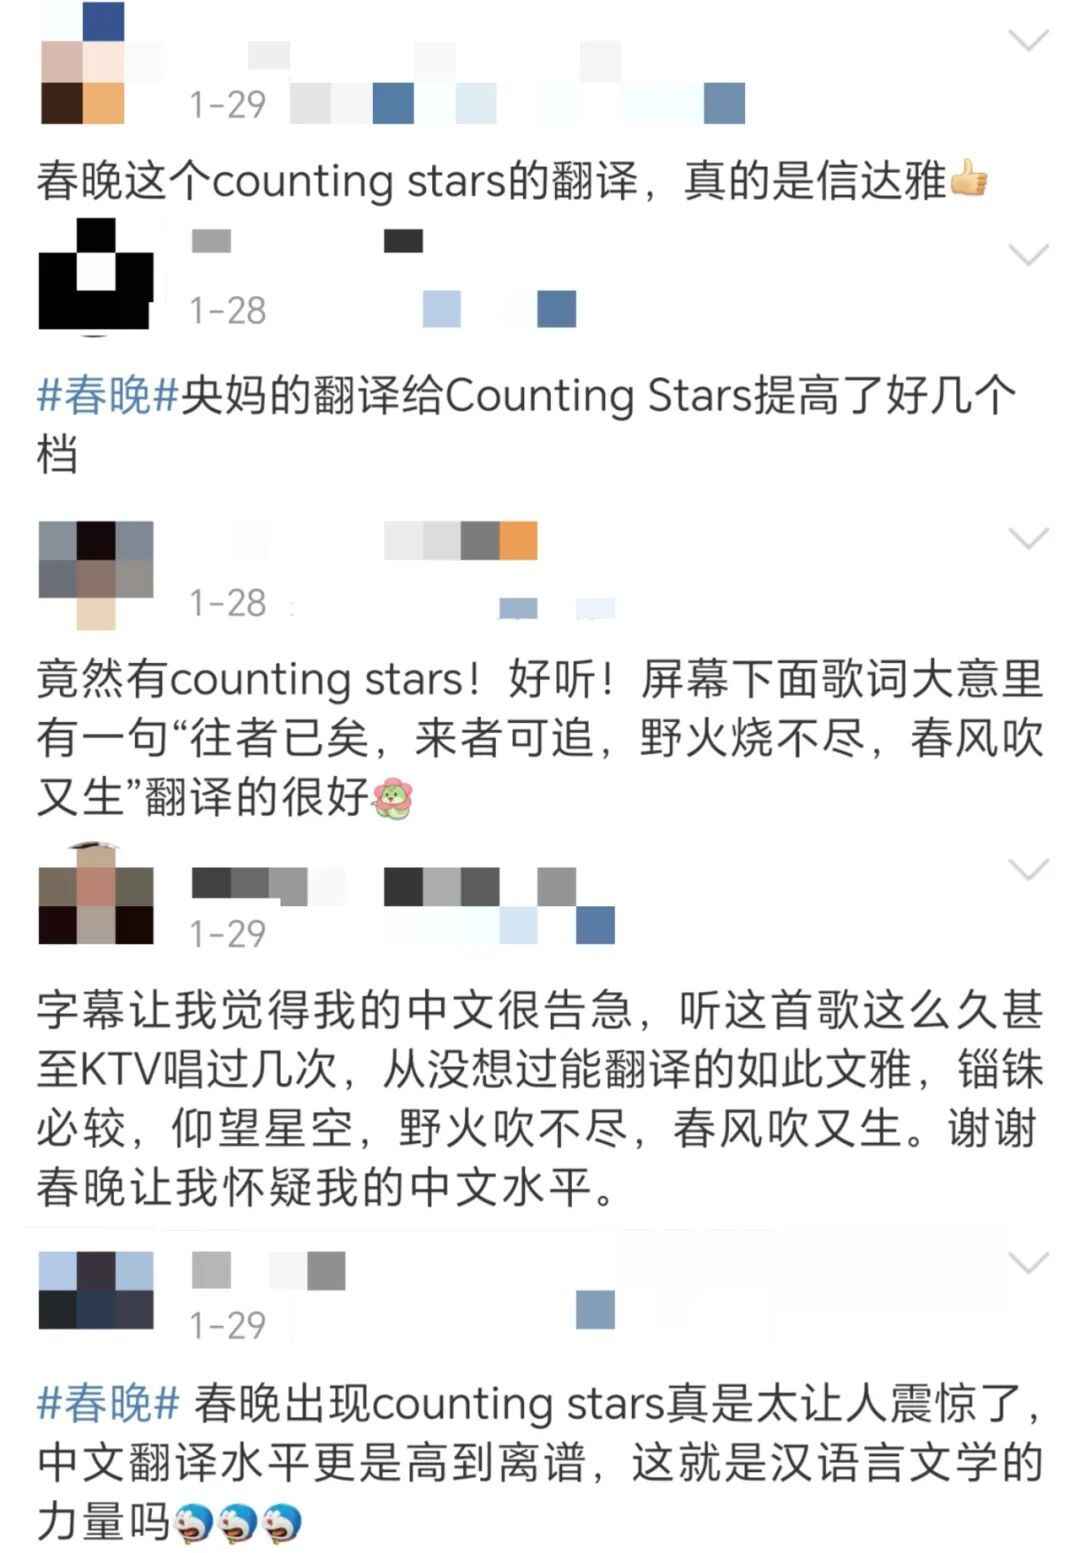The height and width of the screenshot is (1553, 1080).
Task: Open the chevron menu on the 春晚出现counting stars post
Action: tap(1028, 1263)
